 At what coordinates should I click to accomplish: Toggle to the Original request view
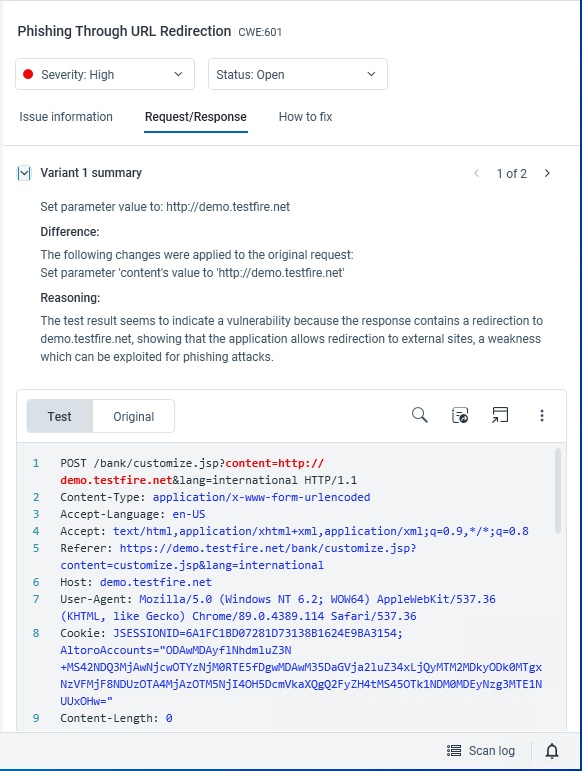[133, 416]
